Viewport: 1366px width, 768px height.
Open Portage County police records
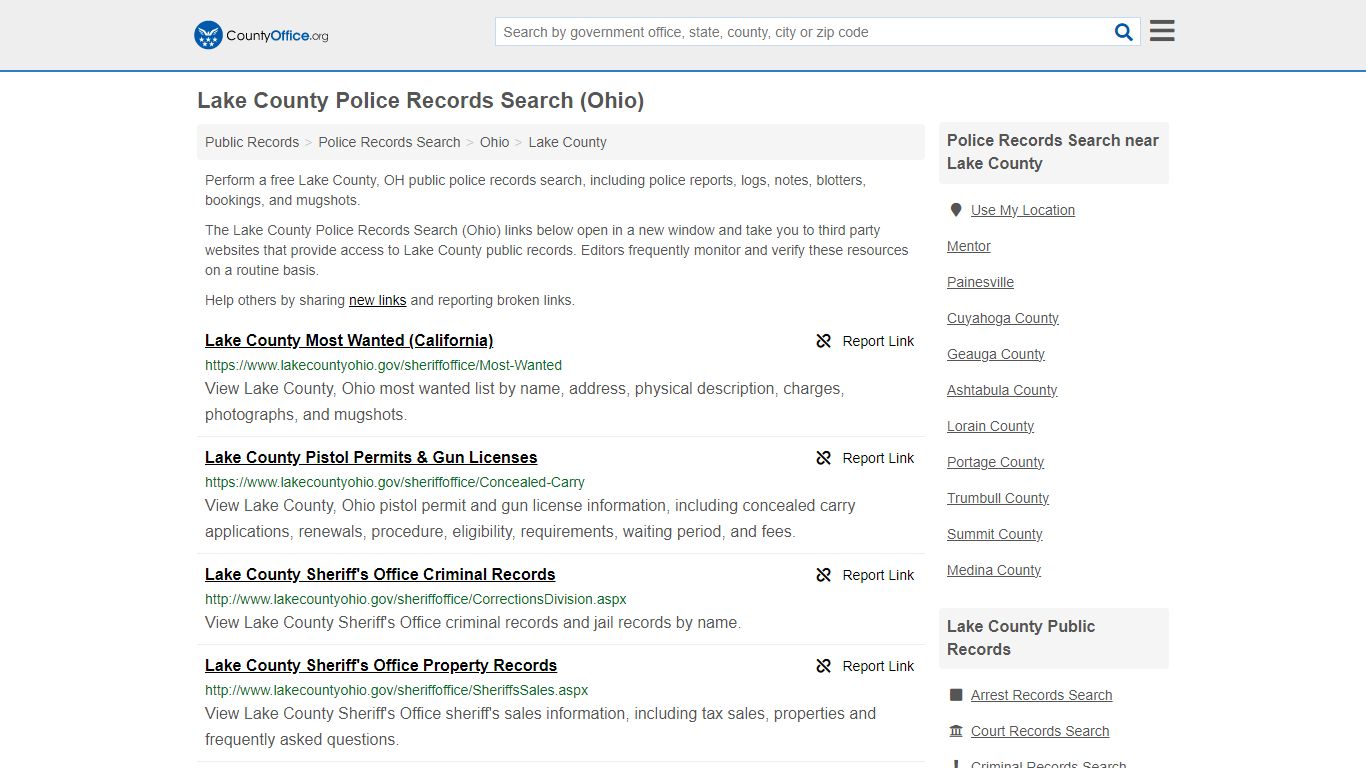[x=995, y=462]
